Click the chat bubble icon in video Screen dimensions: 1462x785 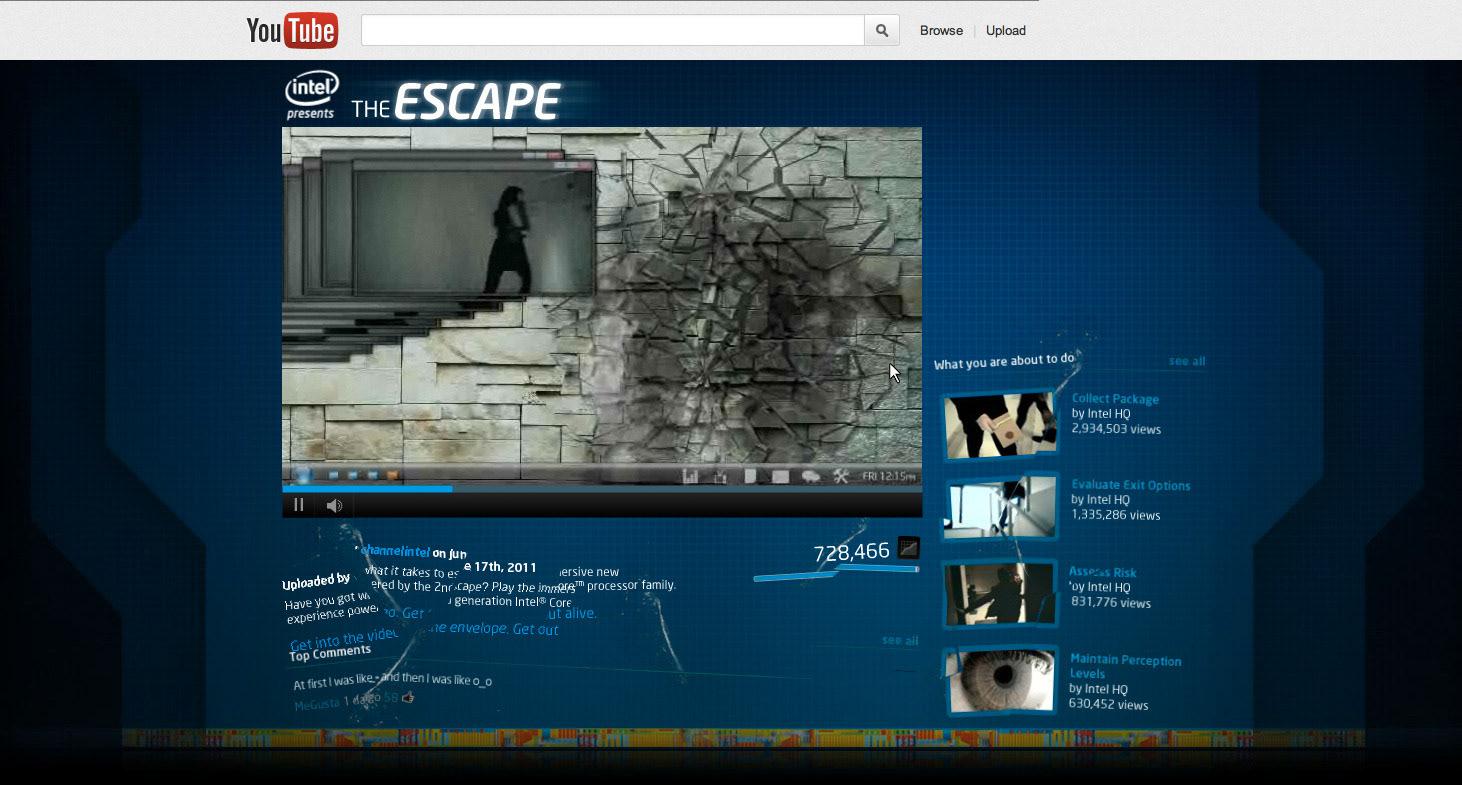(x=811, y=476)
